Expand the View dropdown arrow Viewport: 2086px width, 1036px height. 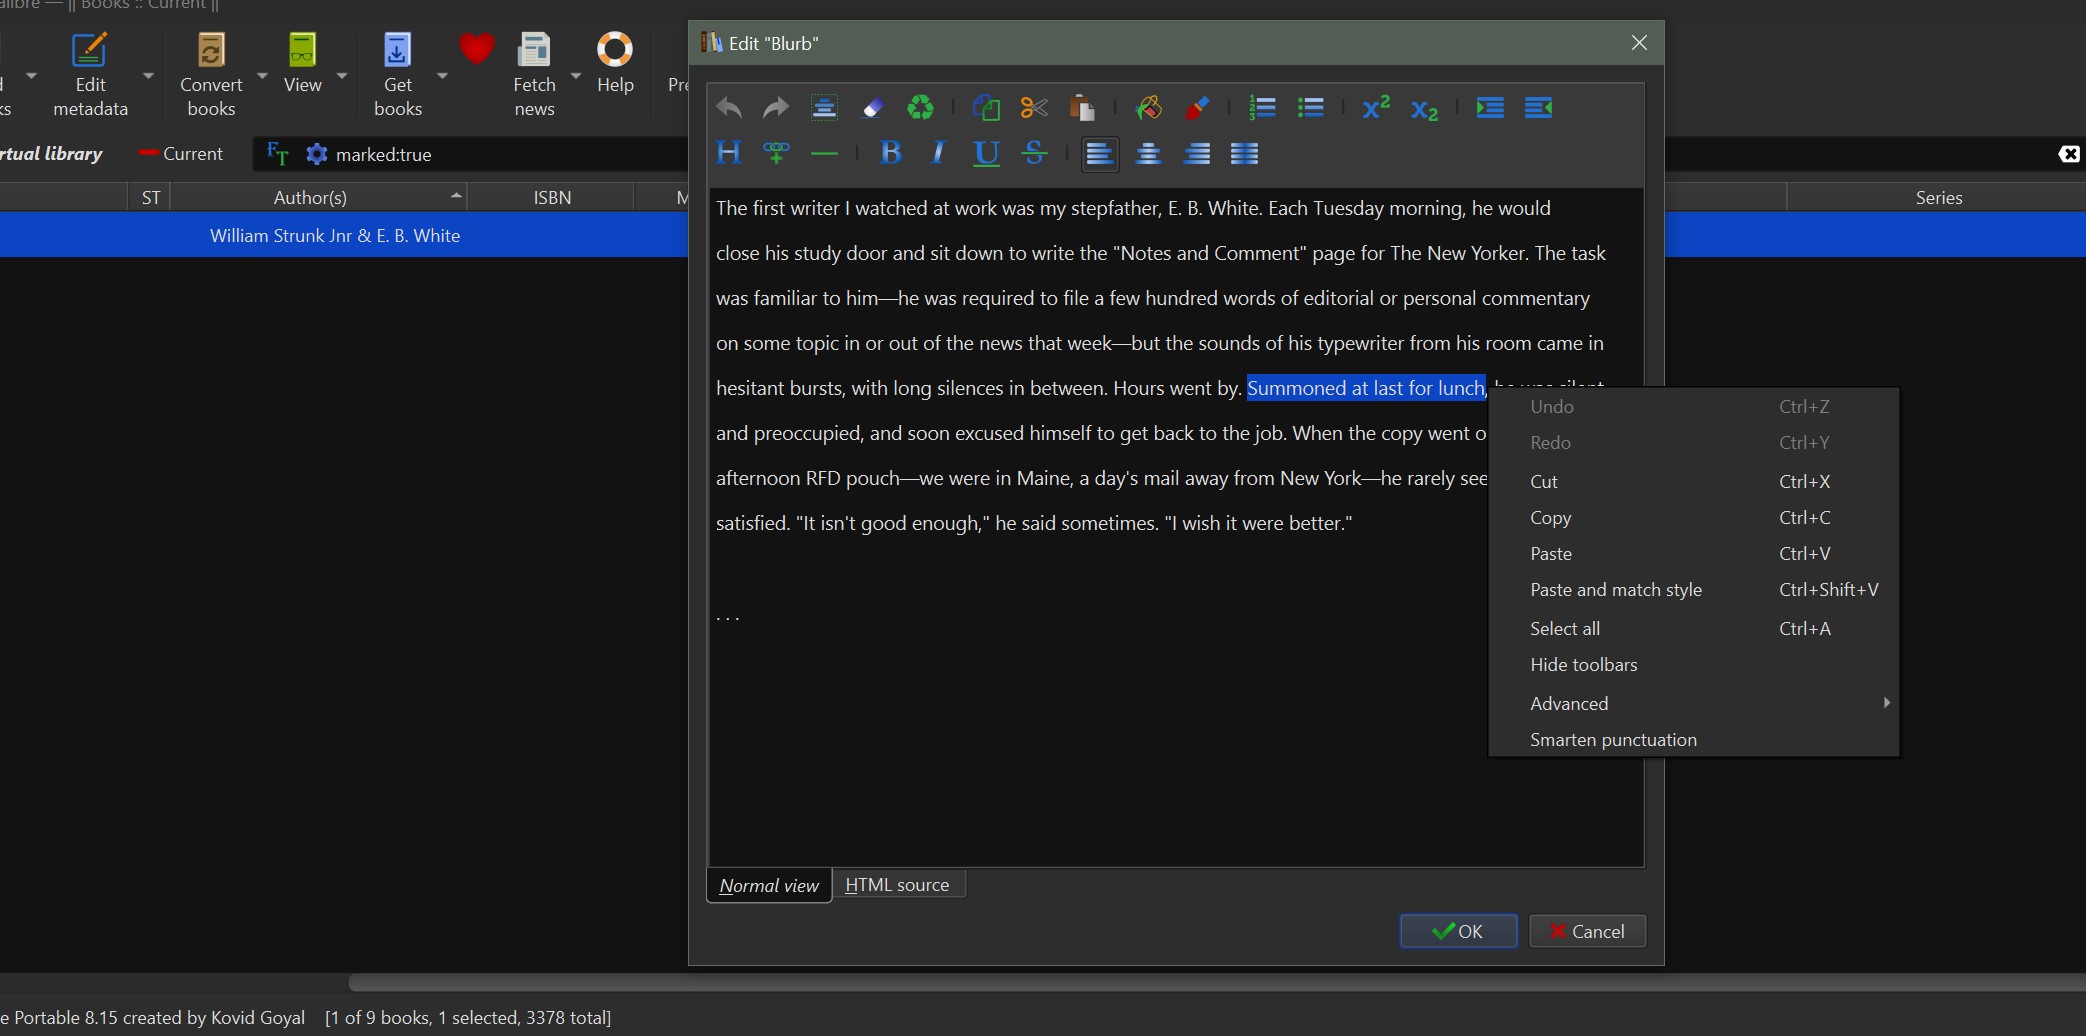pos(342,76)
